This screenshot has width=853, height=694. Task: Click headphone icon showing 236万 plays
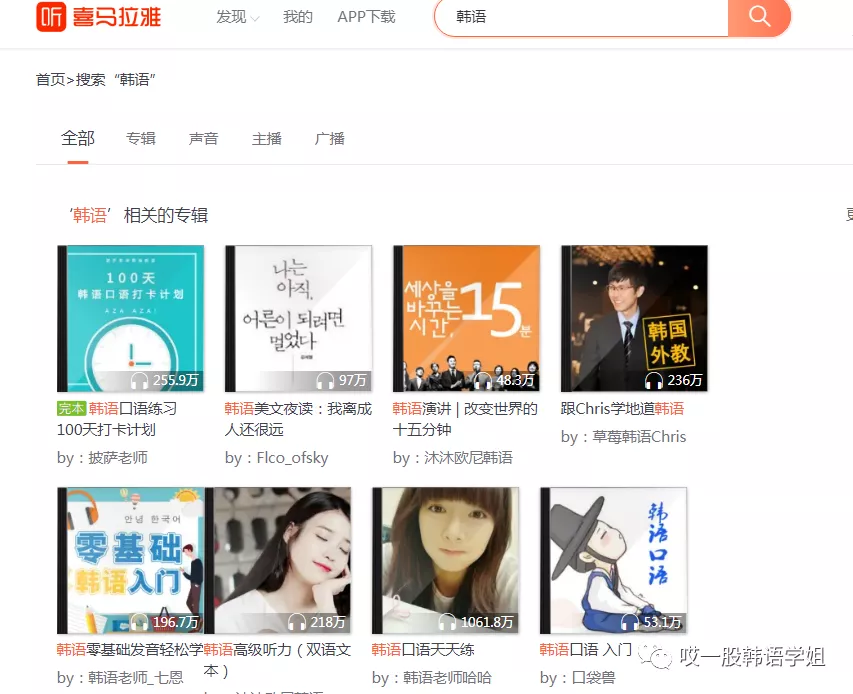(x=654, y=380)
